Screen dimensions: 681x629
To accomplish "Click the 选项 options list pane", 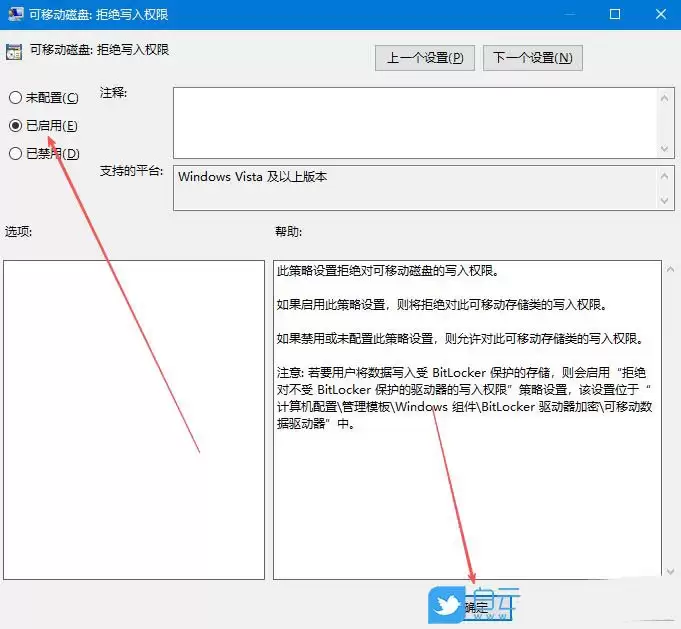I will tap(134, 420).
